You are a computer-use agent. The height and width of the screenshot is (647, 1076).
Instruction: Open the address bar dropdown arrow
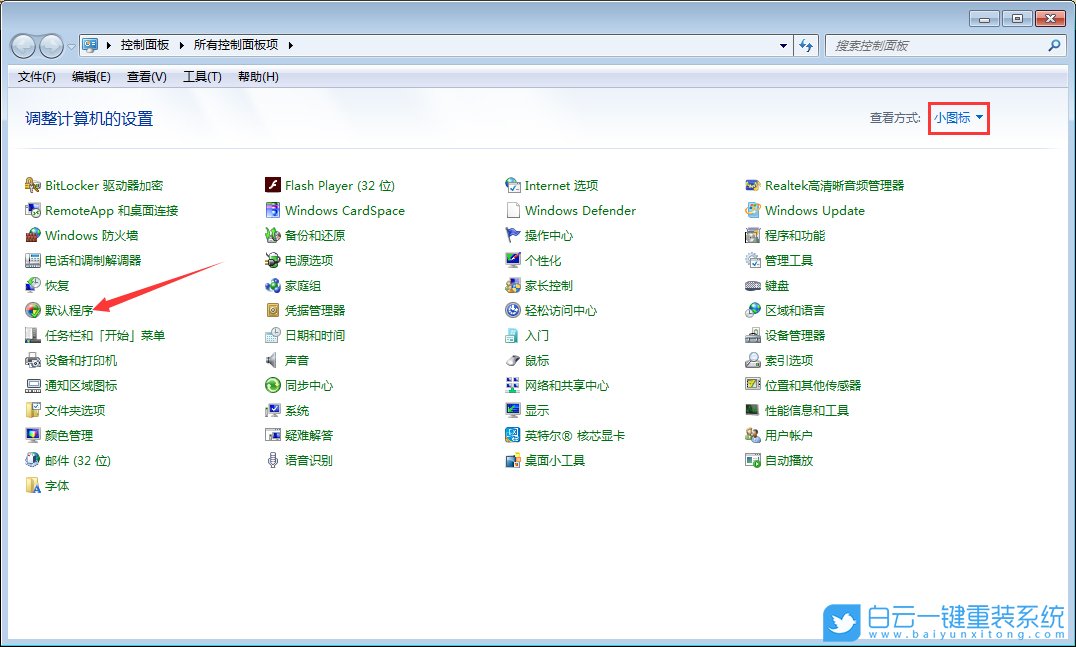tap(783, 45)
